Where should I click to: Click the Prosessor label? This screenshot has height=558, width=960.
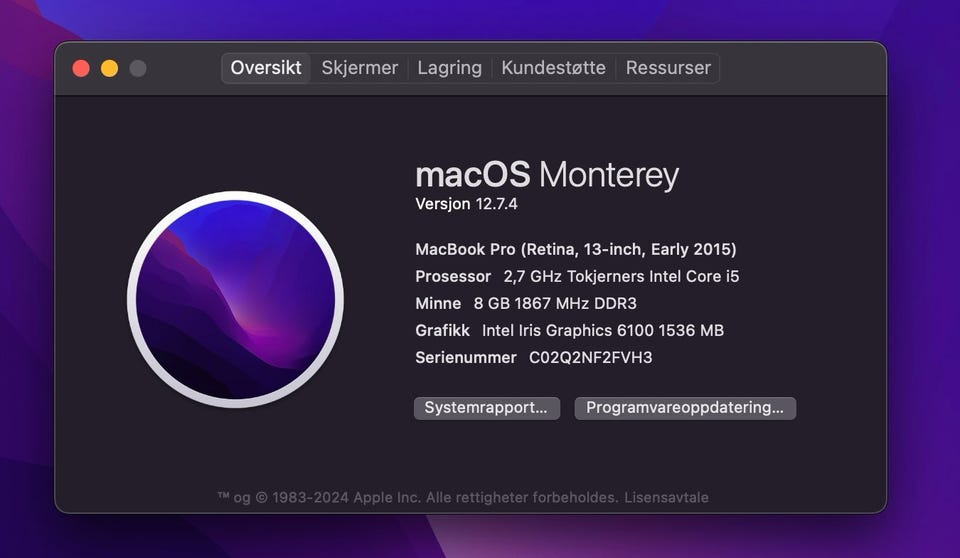tap(452, 276)
